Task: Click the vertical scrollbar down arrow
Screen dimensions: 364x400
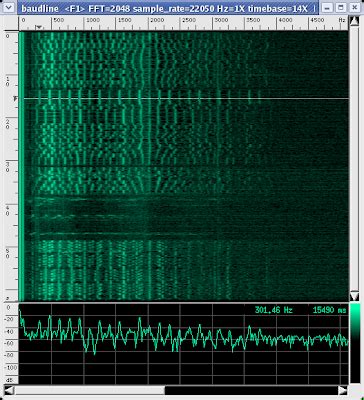Action: pyautogui.click(x=354, y=296)
